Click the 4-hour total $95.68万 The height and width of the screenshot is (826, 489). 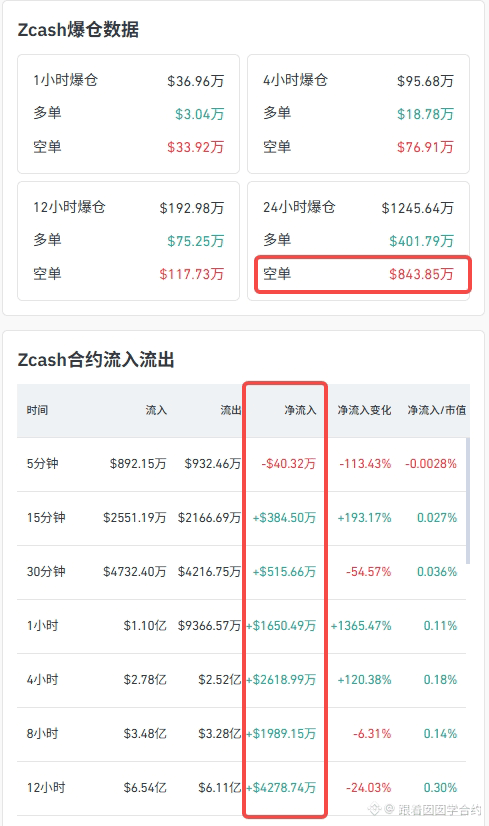click(x=425, y=81)
